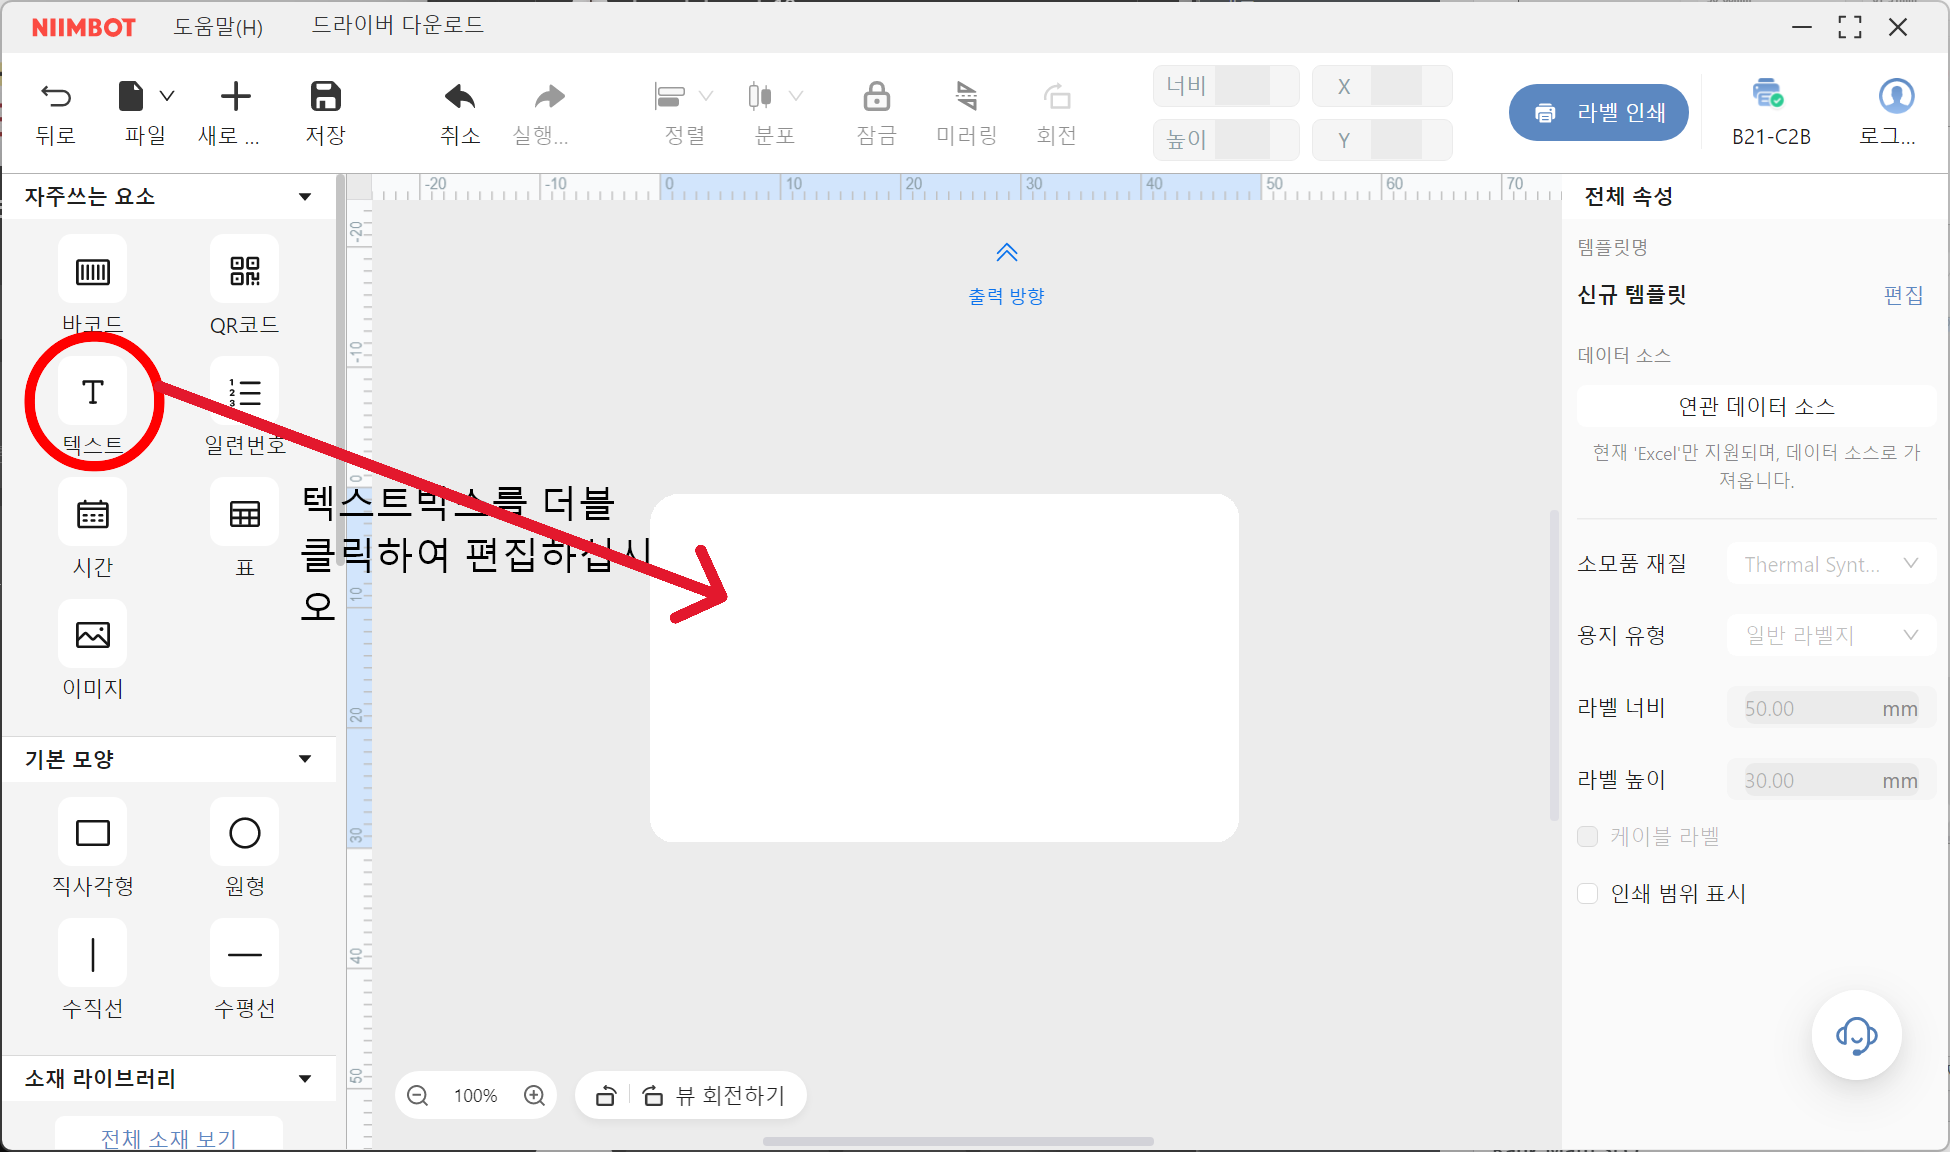Screen dimensions: 1950x1152
Task: Add a 원형 (circle) shape
Action: point(244,833)
